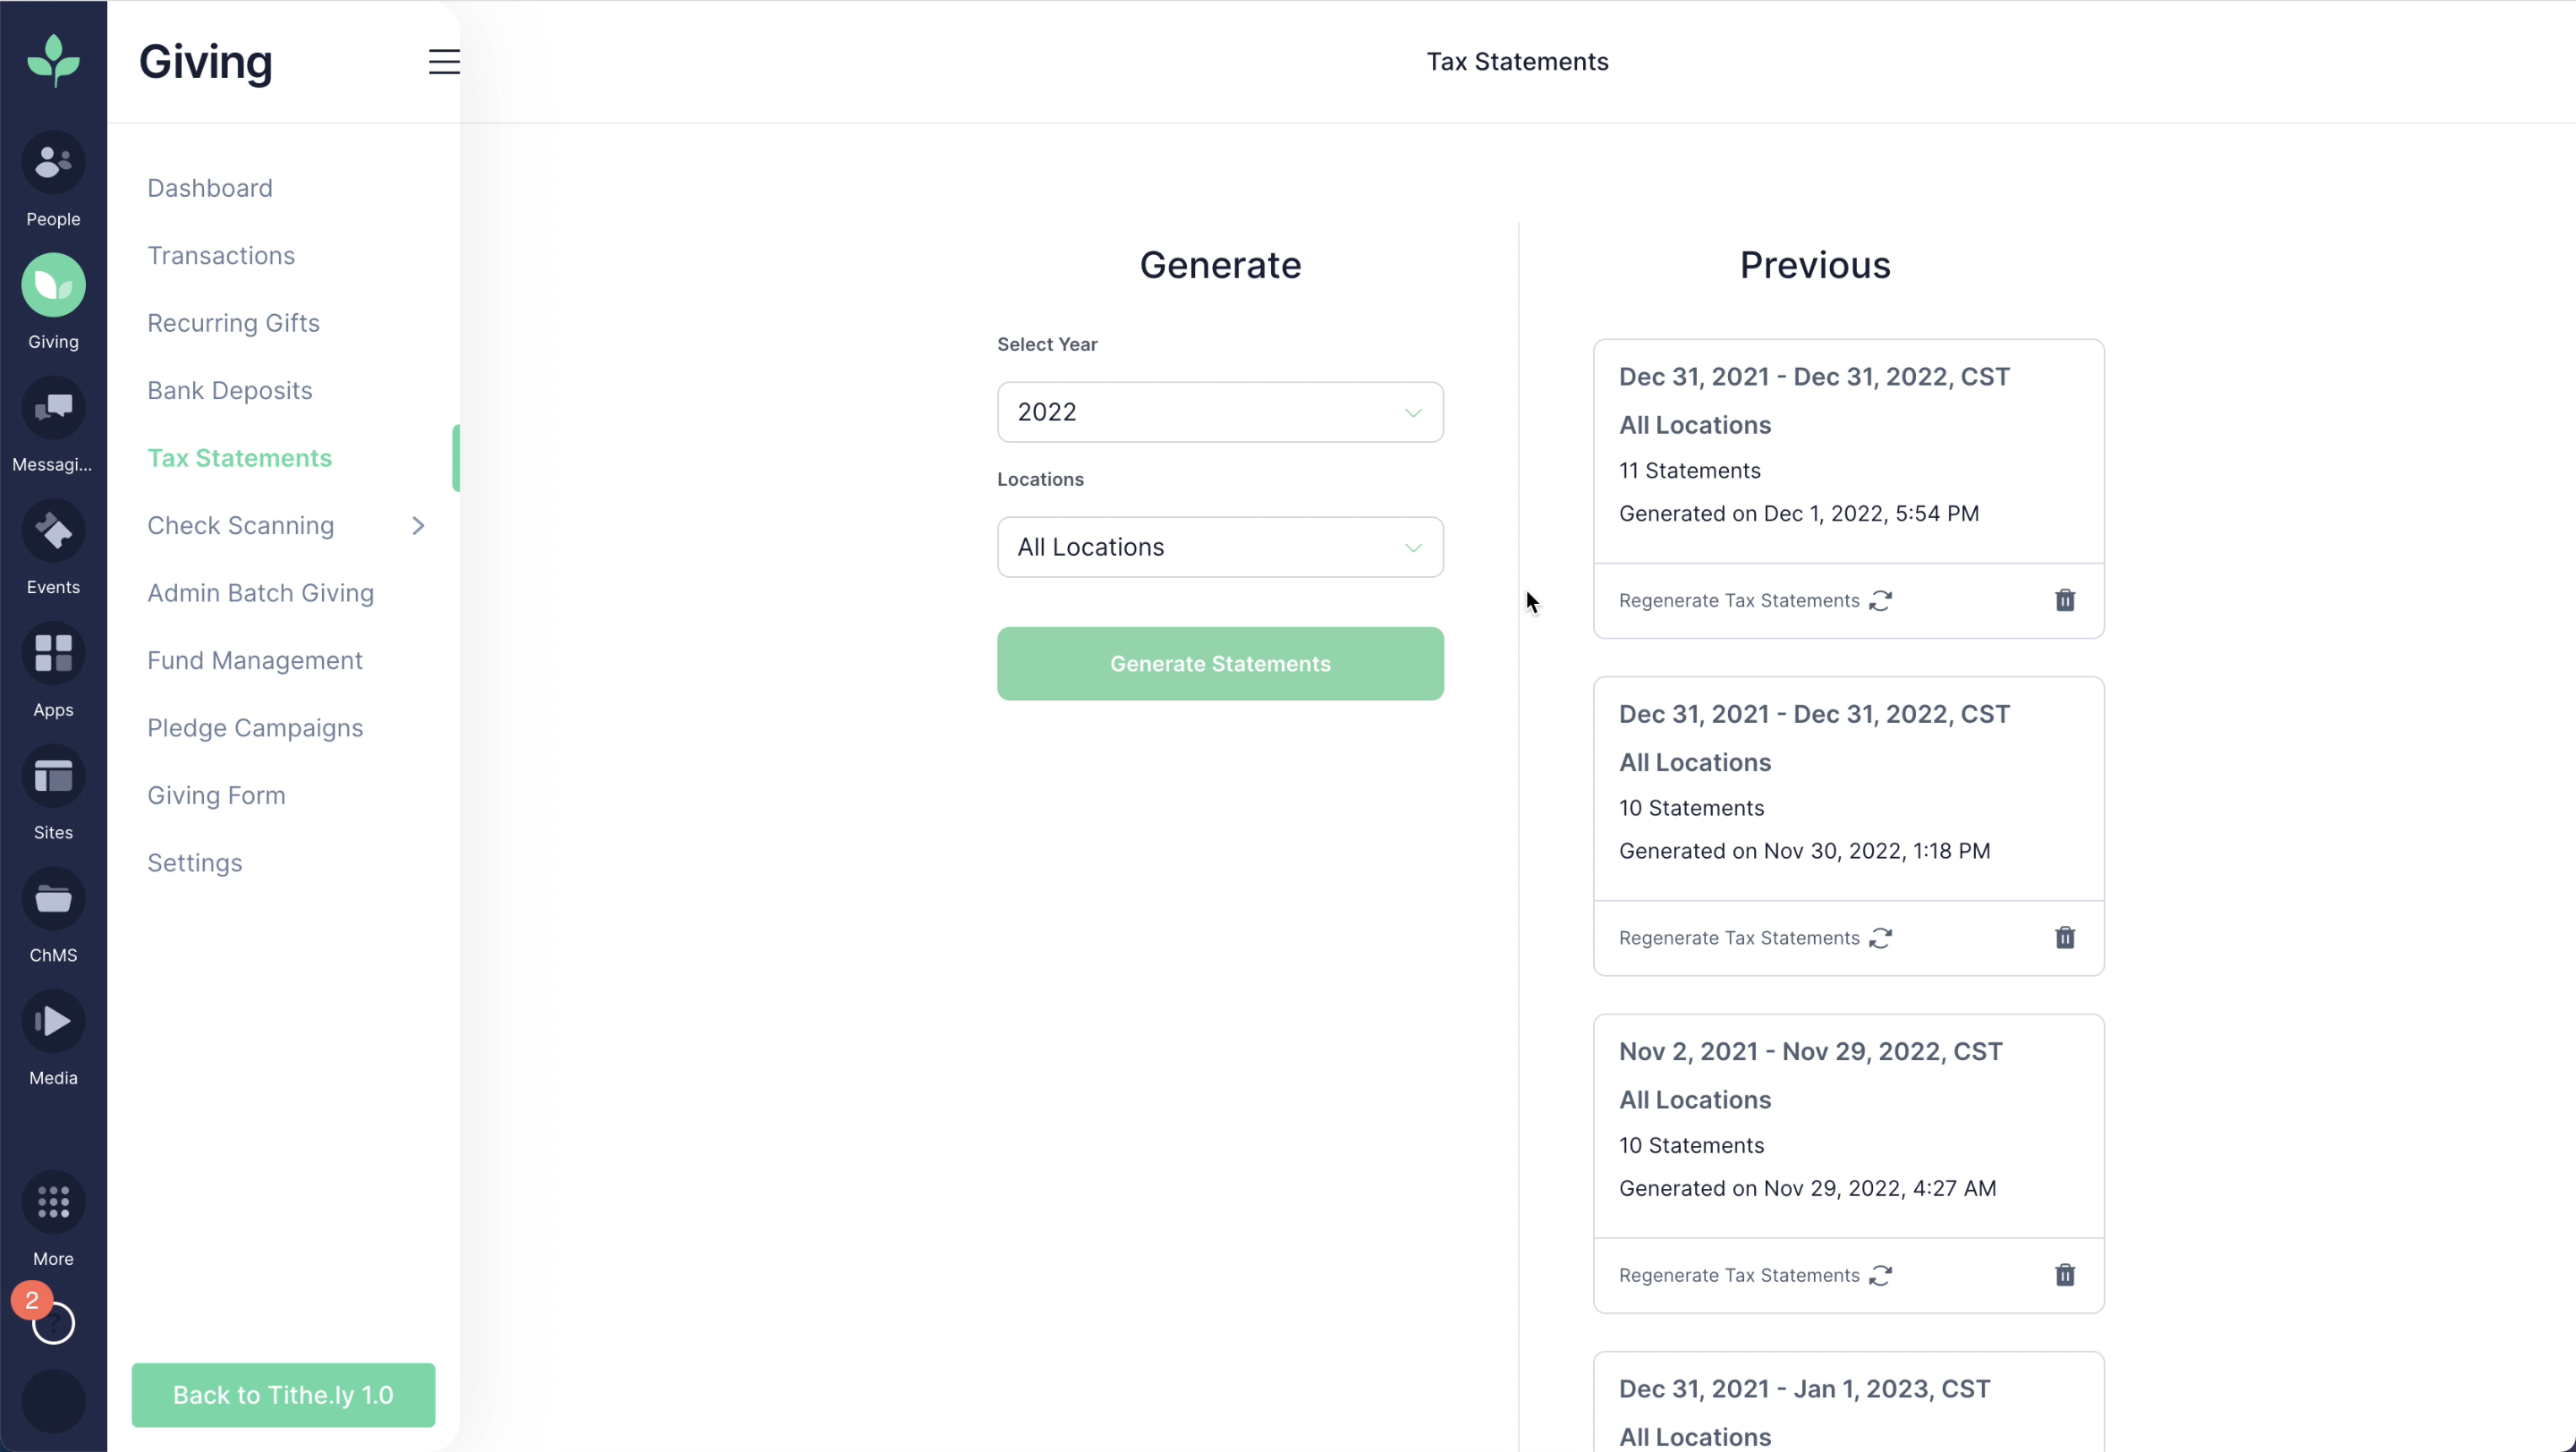This screenshot has width=2576, height=1452.
Task: Open the Transactions menu item
Action: tap(221, 255)
